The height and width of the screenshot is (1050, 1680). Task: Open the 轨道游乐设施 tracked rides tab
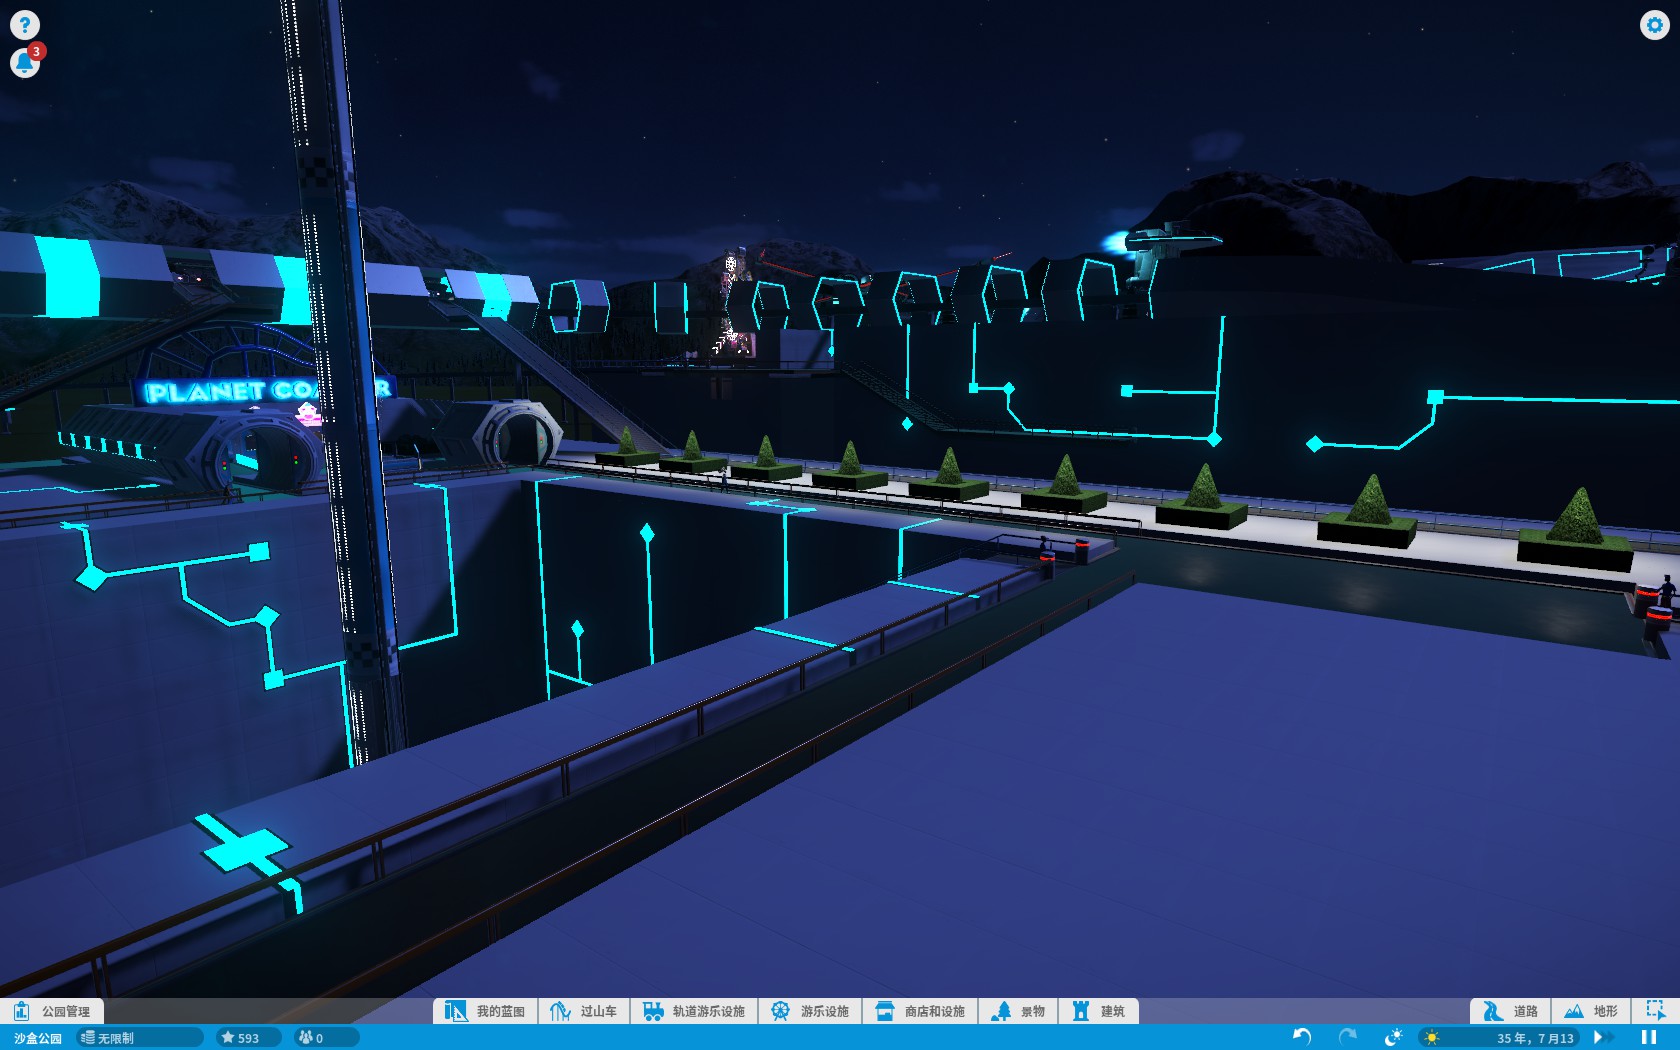tap(694, 1011)
